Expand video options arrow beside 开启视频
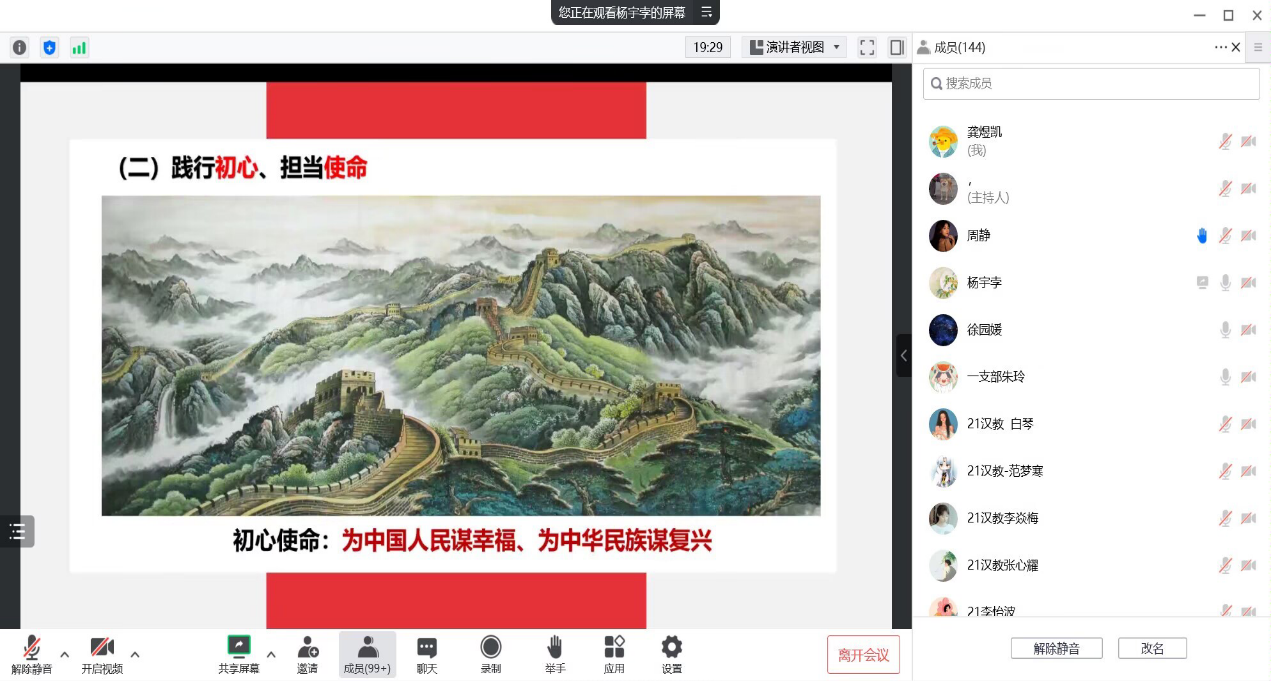This screenshot has width=1271, height=681. tap(135, 655)
